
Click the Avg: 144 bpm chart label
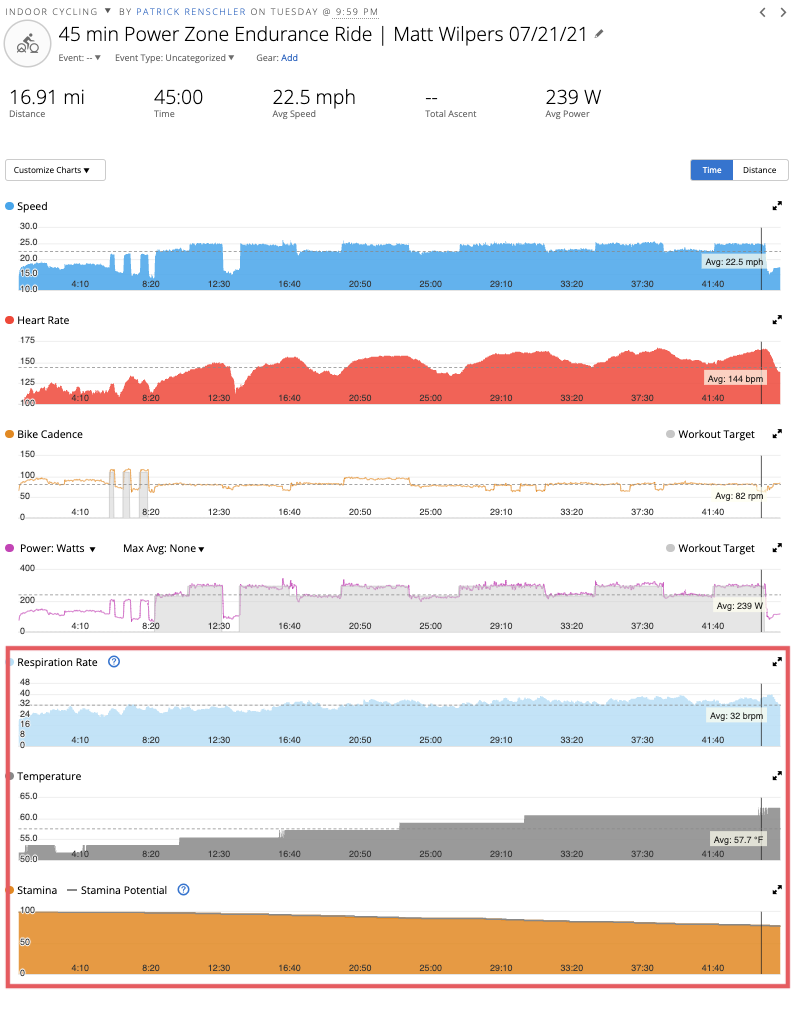pyautogui.click(x=735, y=379)
